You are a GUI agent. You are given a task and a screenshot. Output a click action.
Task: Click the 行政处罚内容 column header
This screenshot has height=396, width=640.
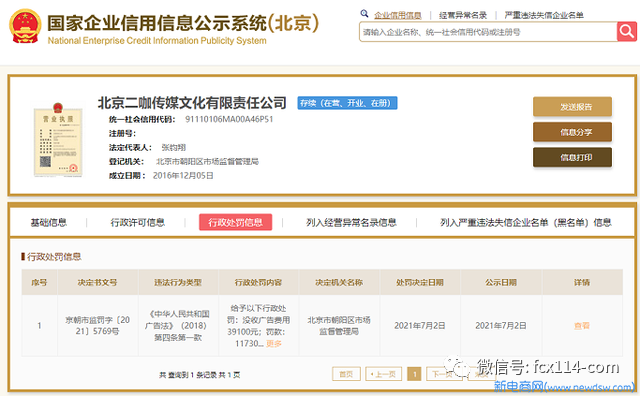(x=258, y=283)
